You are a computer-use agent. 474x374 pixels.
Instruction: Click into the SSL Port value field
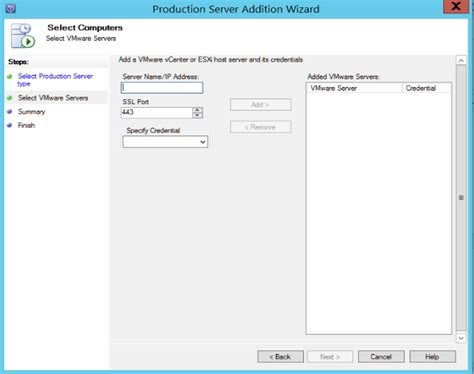(156, 112)
